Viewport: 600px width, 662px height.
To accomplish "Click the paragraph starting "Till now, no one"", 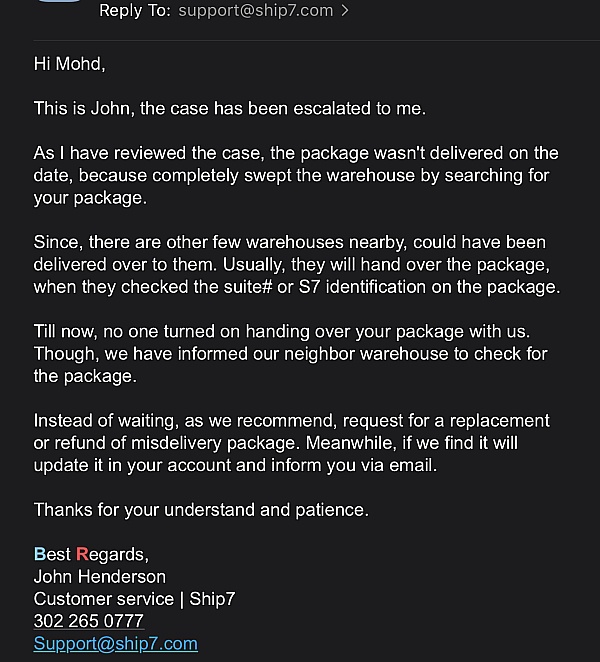I will pos(290,353).
